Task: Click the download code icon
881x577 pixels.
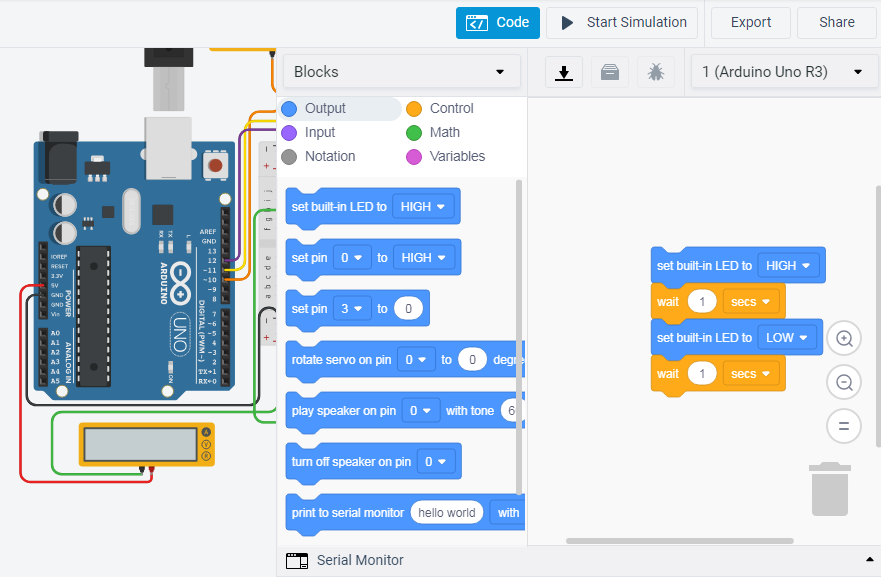Action: [x=564, y=72]
